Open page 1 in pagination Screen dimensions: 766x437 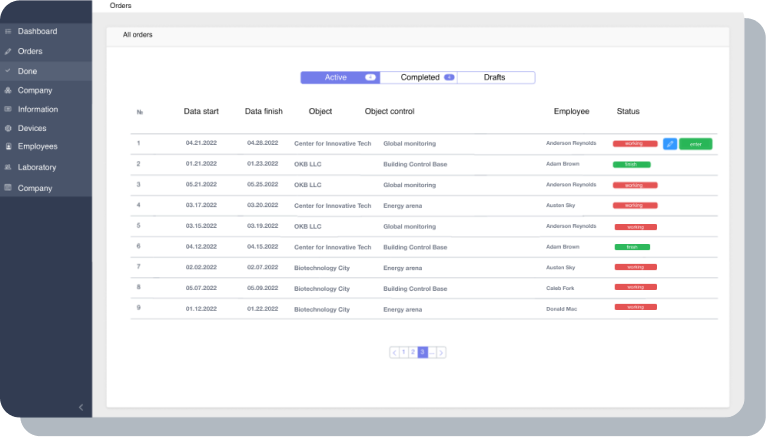[404, 352]
